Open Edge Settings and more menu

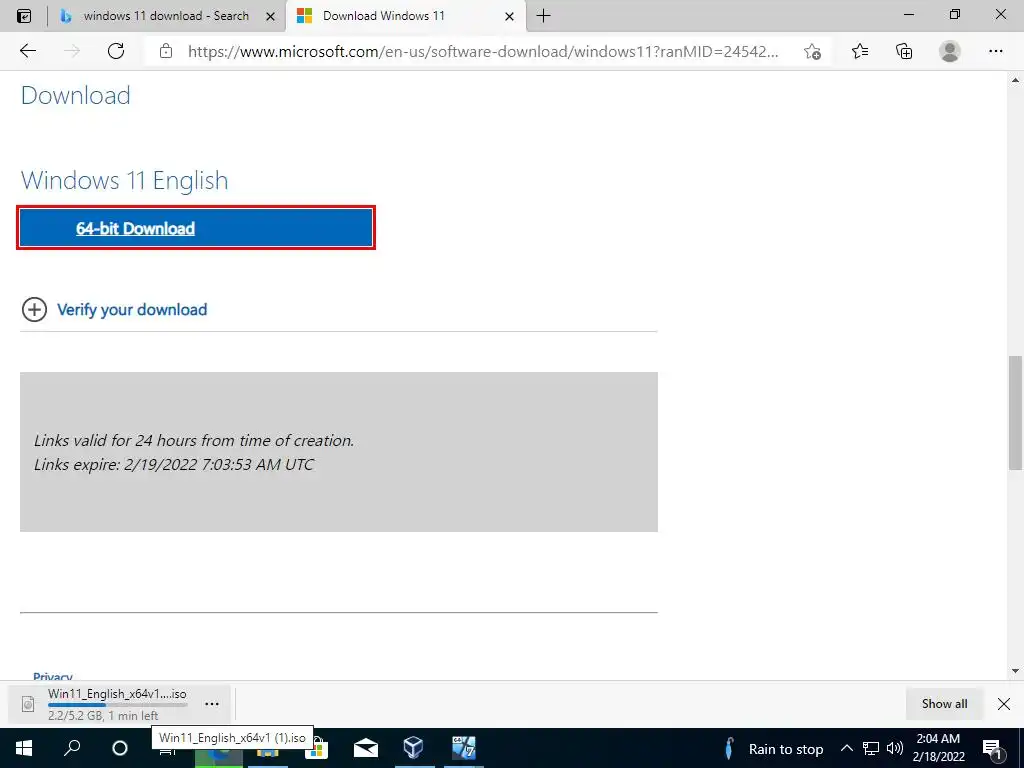click(x=996, y=51)
